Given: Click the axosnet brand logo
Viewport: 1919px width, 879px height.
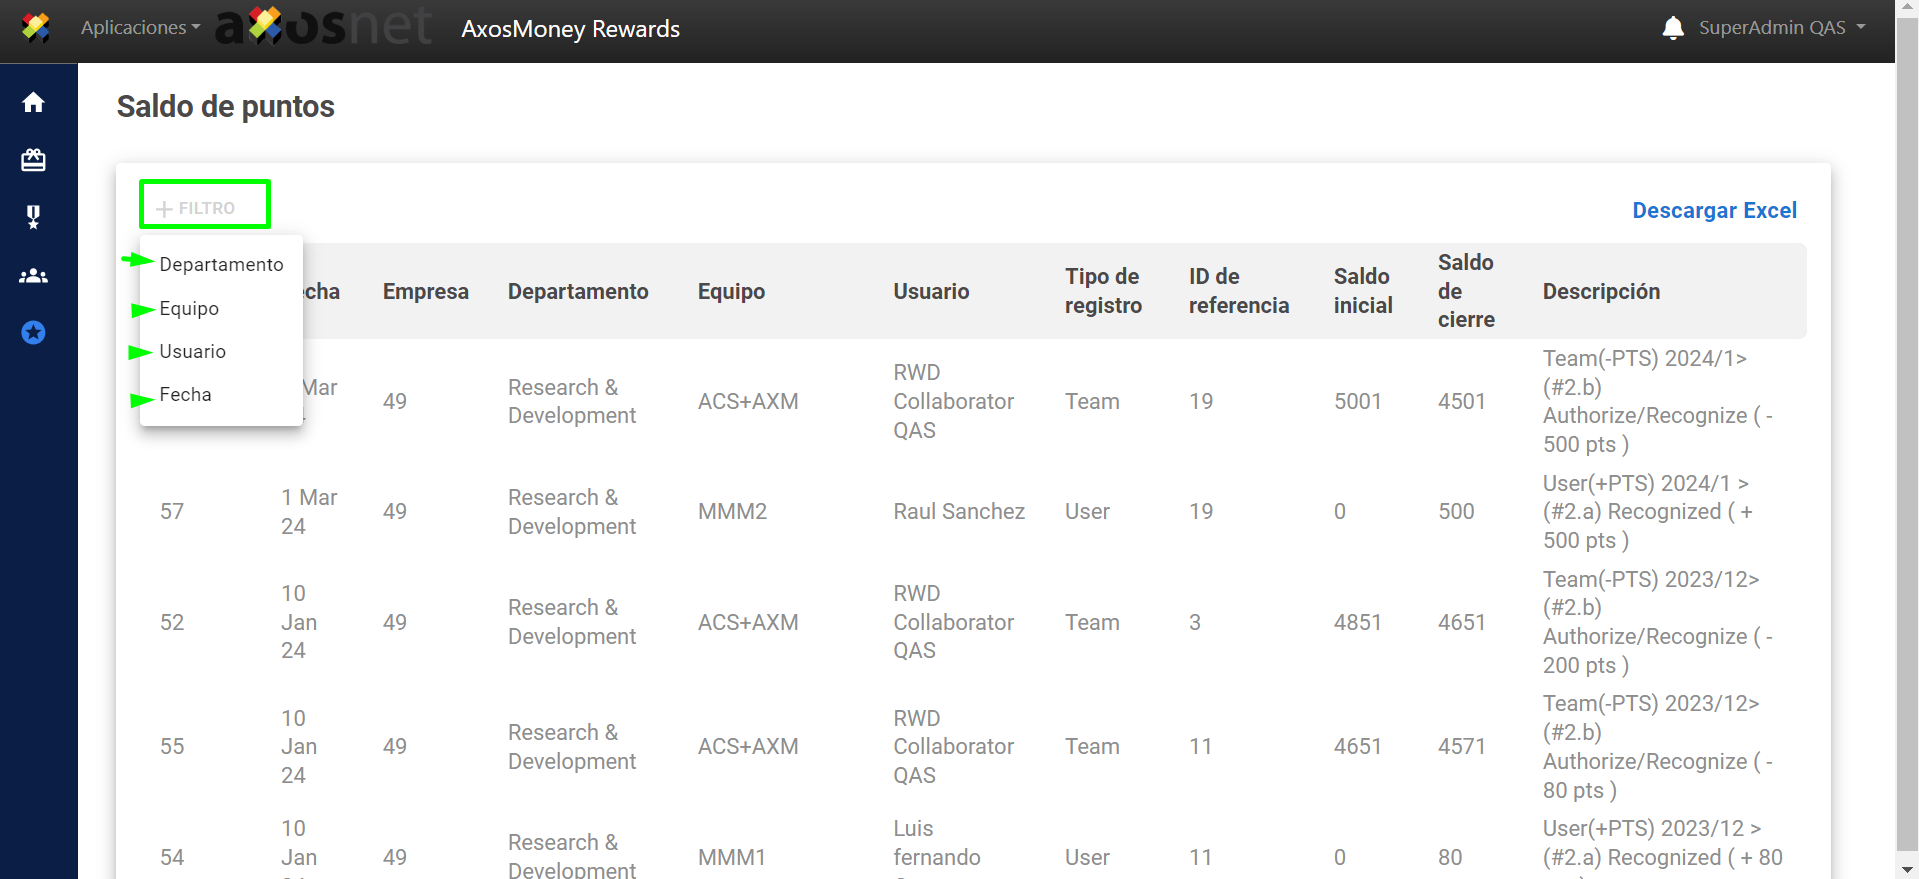Looking at the screenshot, I should (323, 28).
